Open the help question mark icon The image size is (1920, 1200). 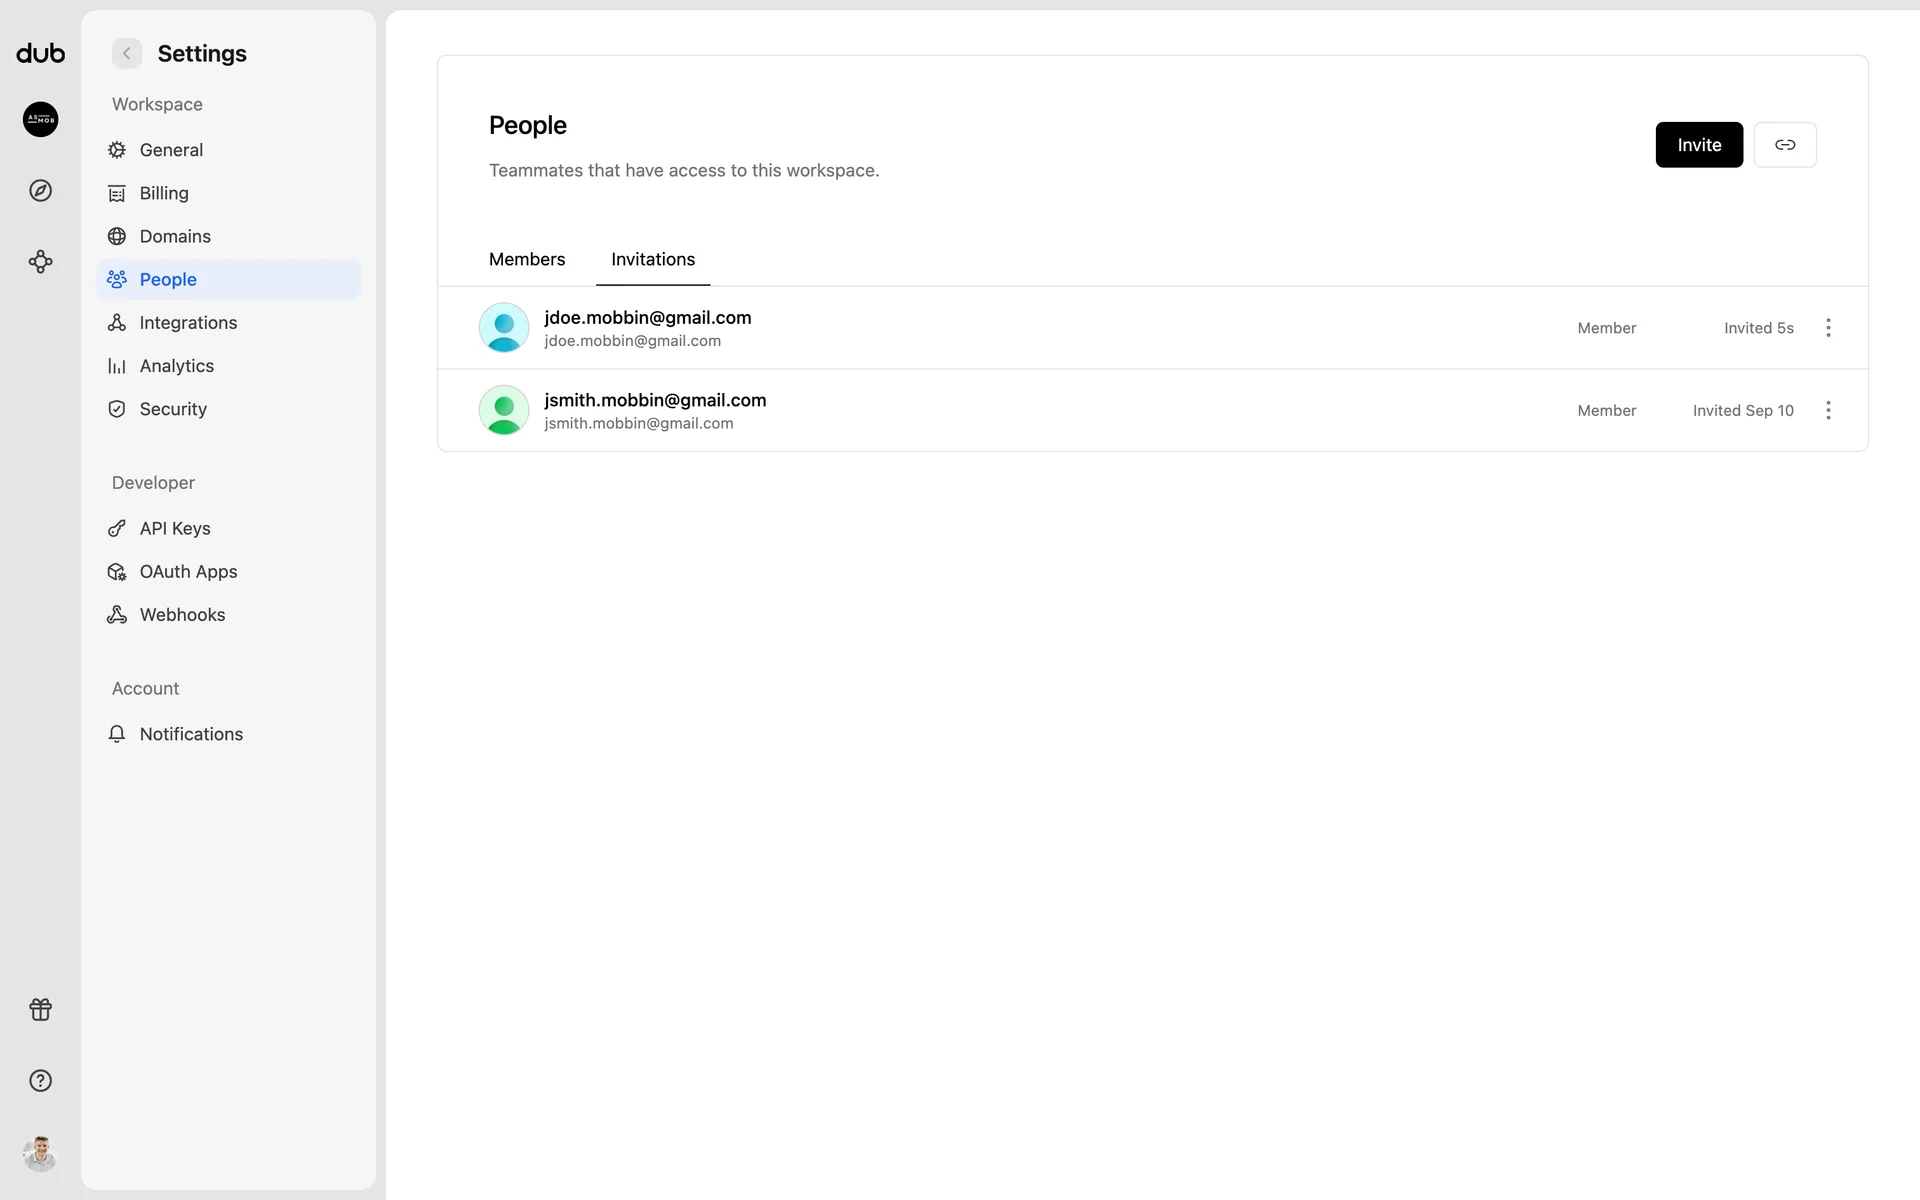click(x=40, y=1081)
